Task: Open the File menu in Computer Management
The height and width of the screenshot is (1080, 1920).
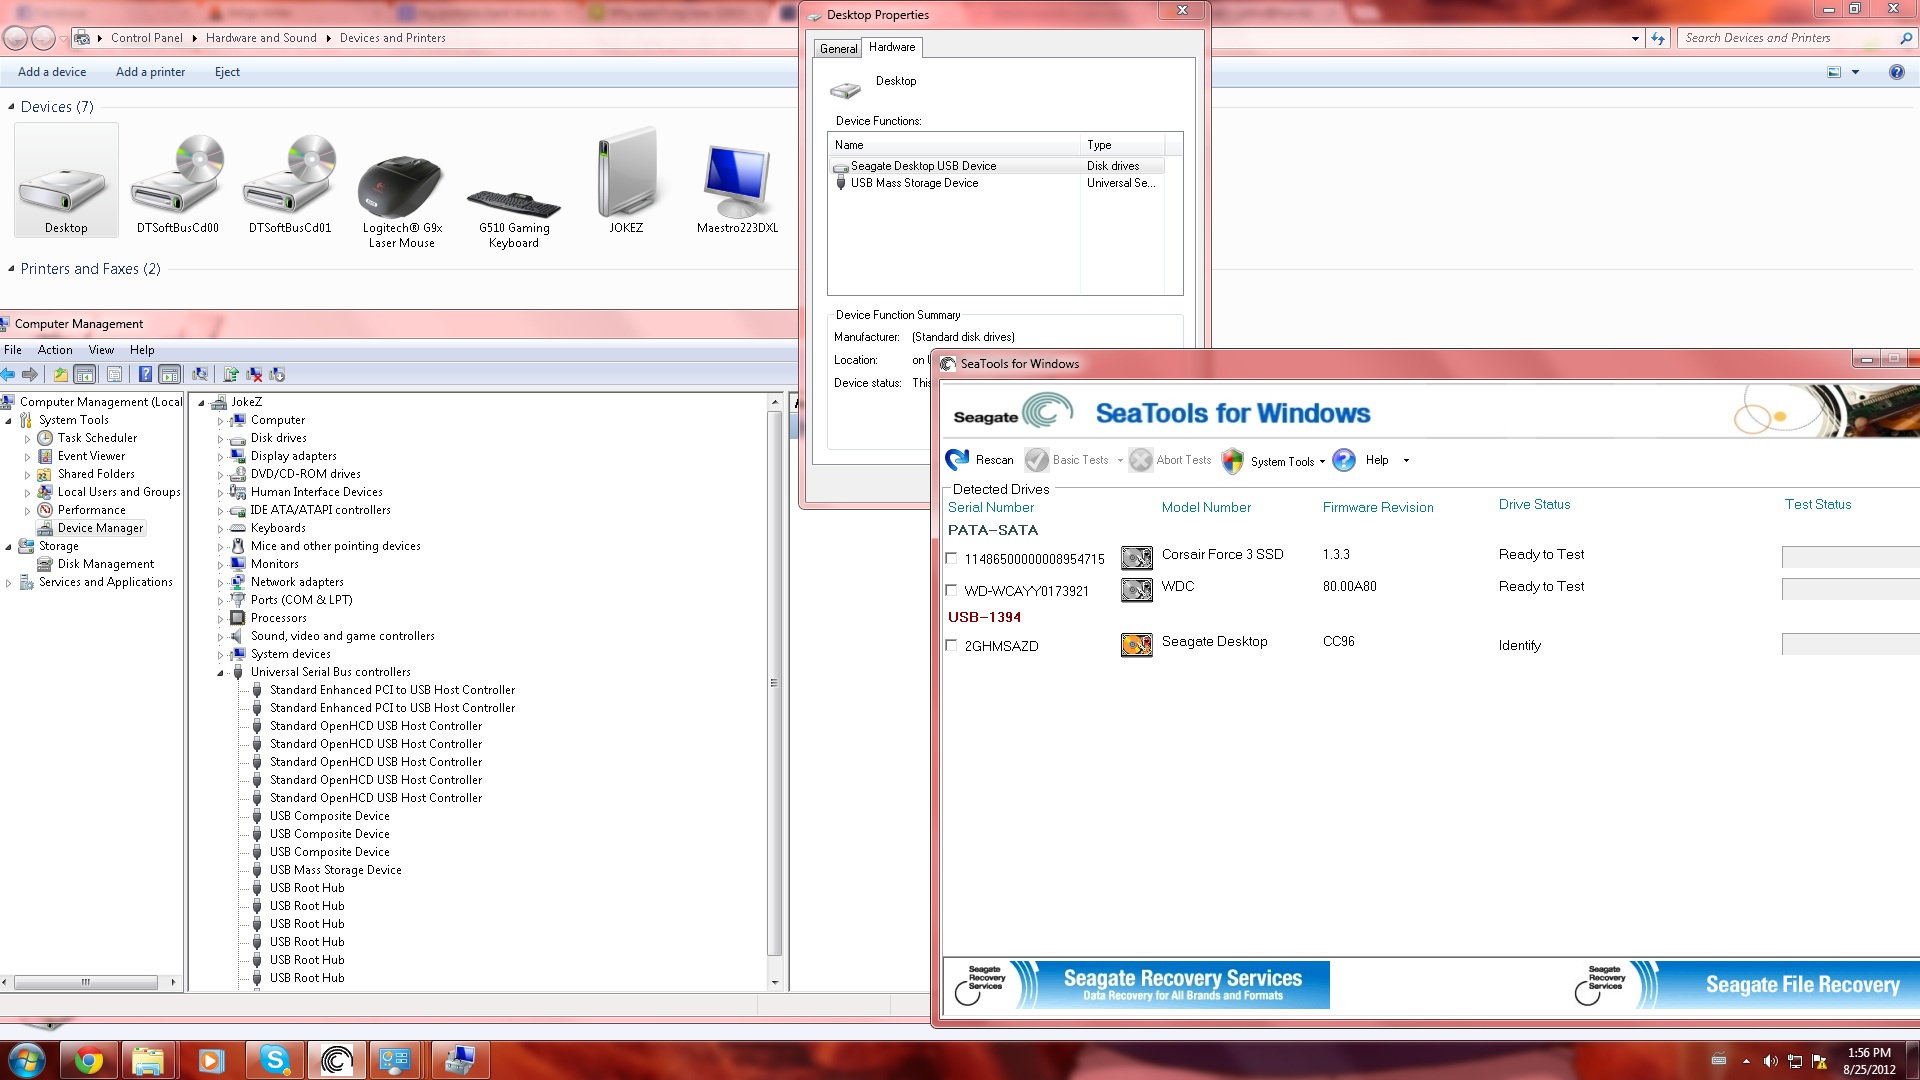Action: click(13, 350)
